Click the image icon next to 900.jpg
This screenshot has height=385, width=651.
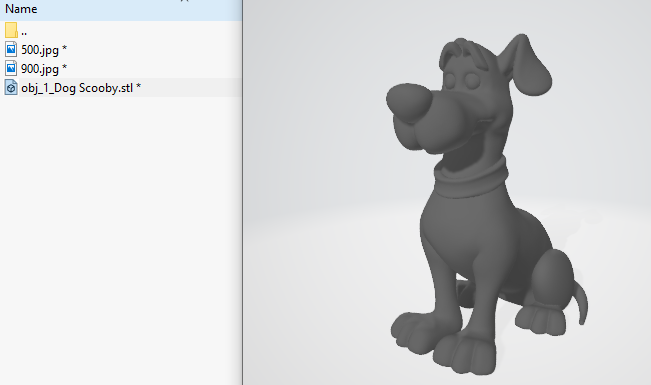(x=11, y=68)
